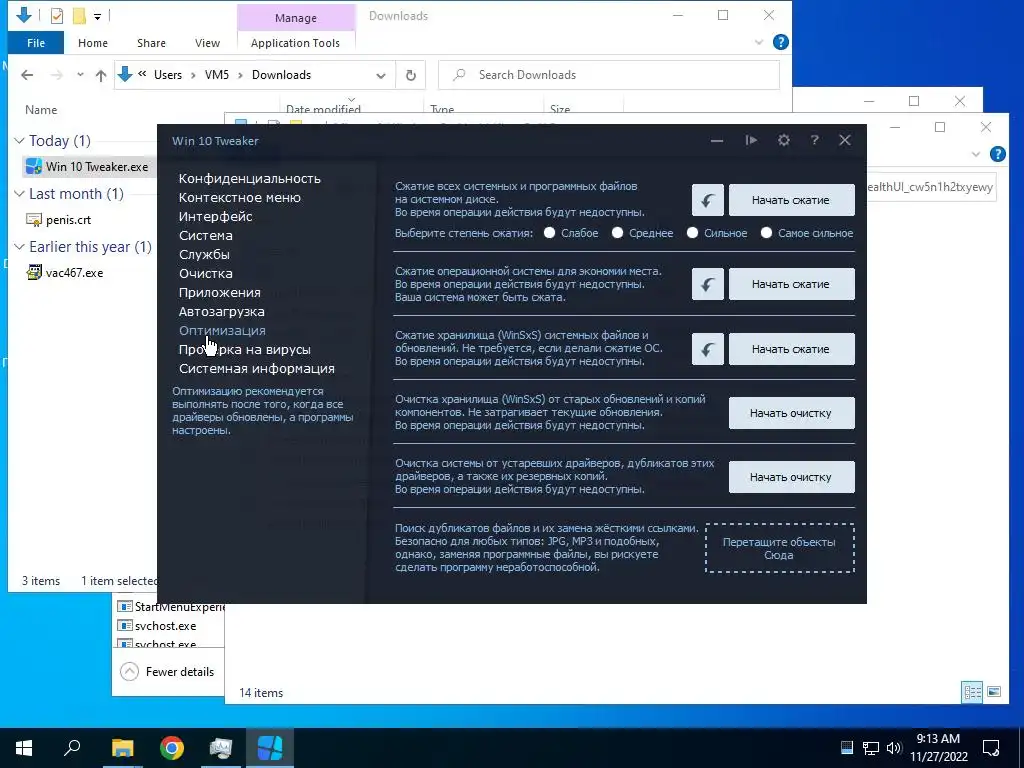Click the Win 10 Tweaker settings gear icon
1024x768 pixels.
tap(784, 140)
